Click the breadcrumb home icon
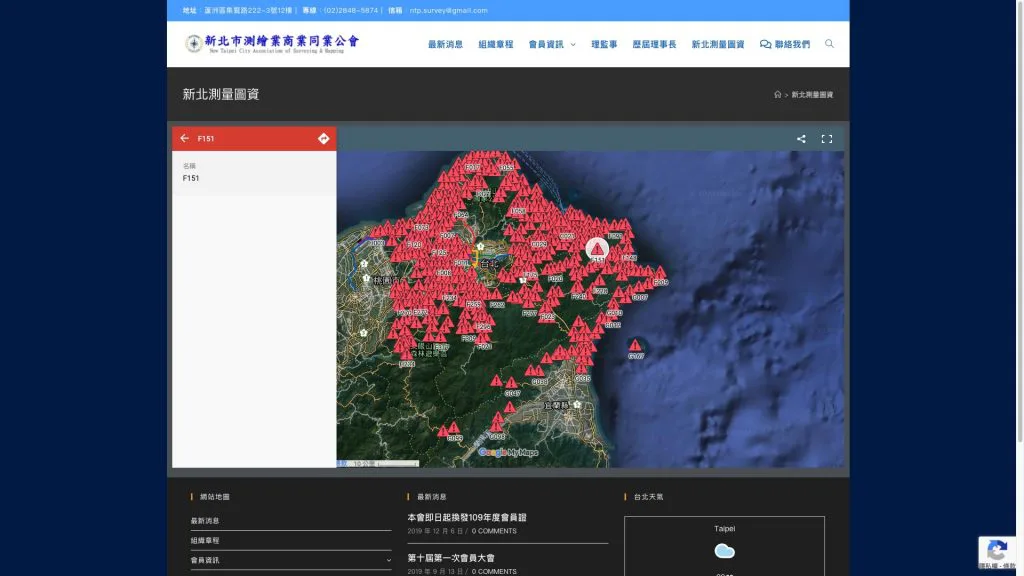 point(777,95)
